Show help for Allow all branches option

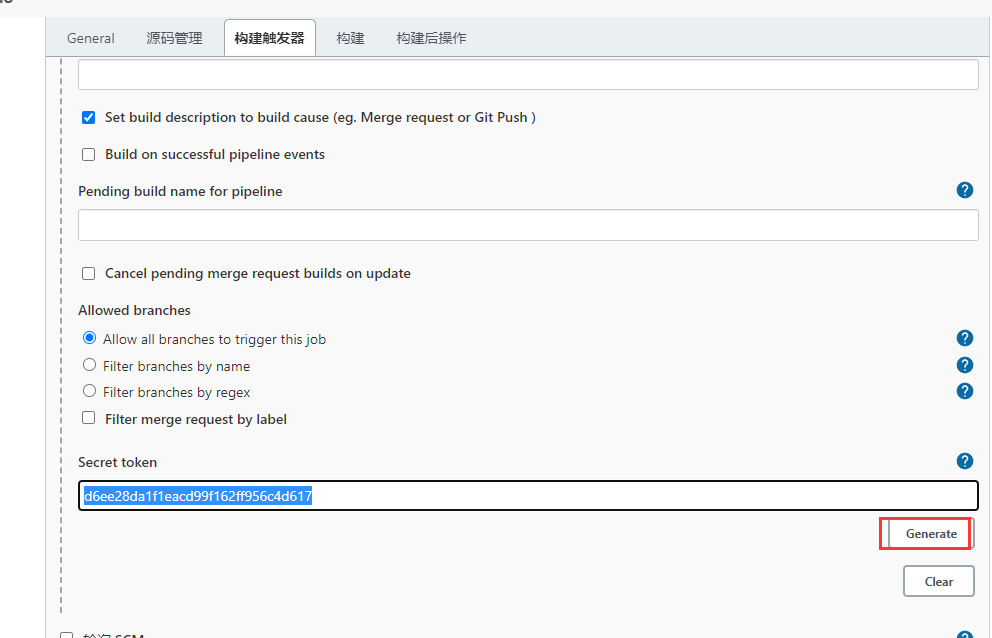point(964,338)
